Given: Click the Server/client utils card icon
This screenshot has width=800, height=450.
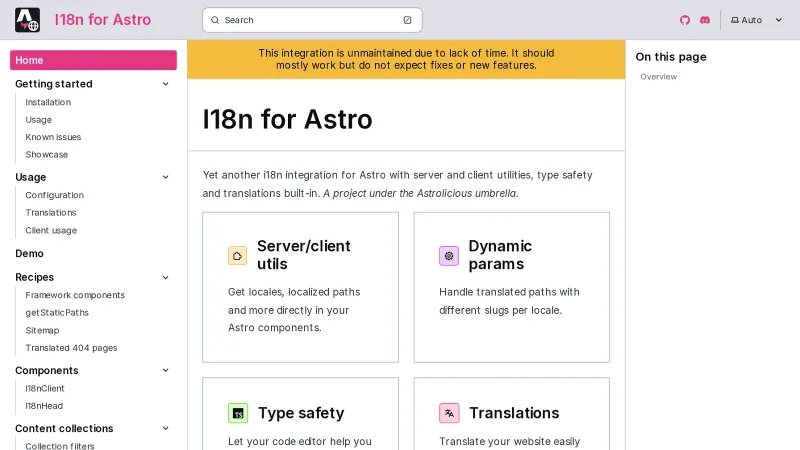Looking at the screenshot, I should coord(237,256).
